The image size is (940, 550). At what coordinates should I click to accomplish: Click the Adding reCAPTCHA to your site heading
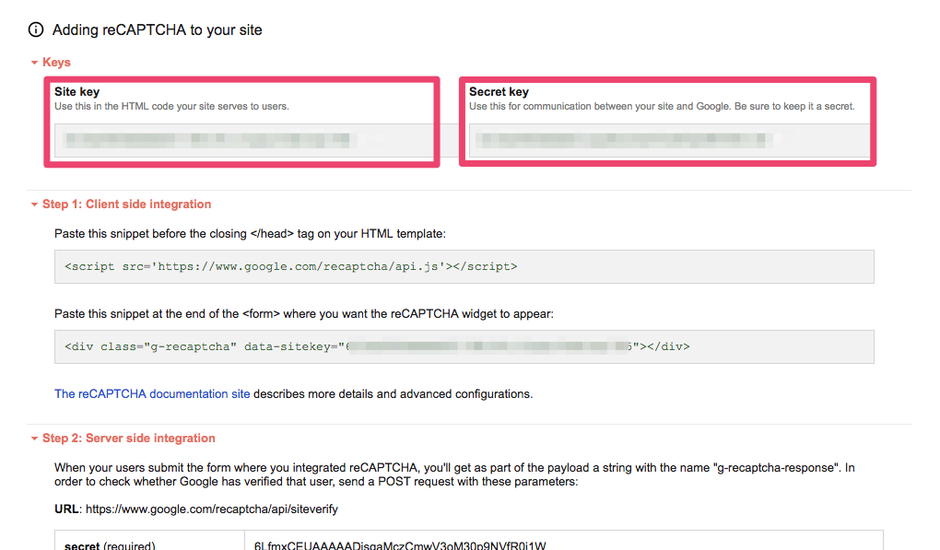coord(157,30)
